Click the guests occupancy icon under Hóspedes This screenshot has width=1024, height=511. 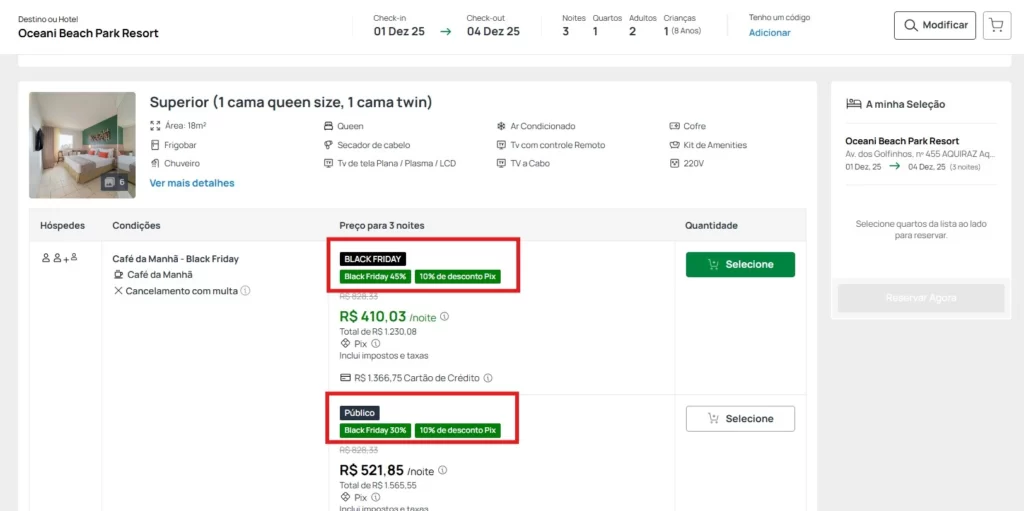click(59, 258)
